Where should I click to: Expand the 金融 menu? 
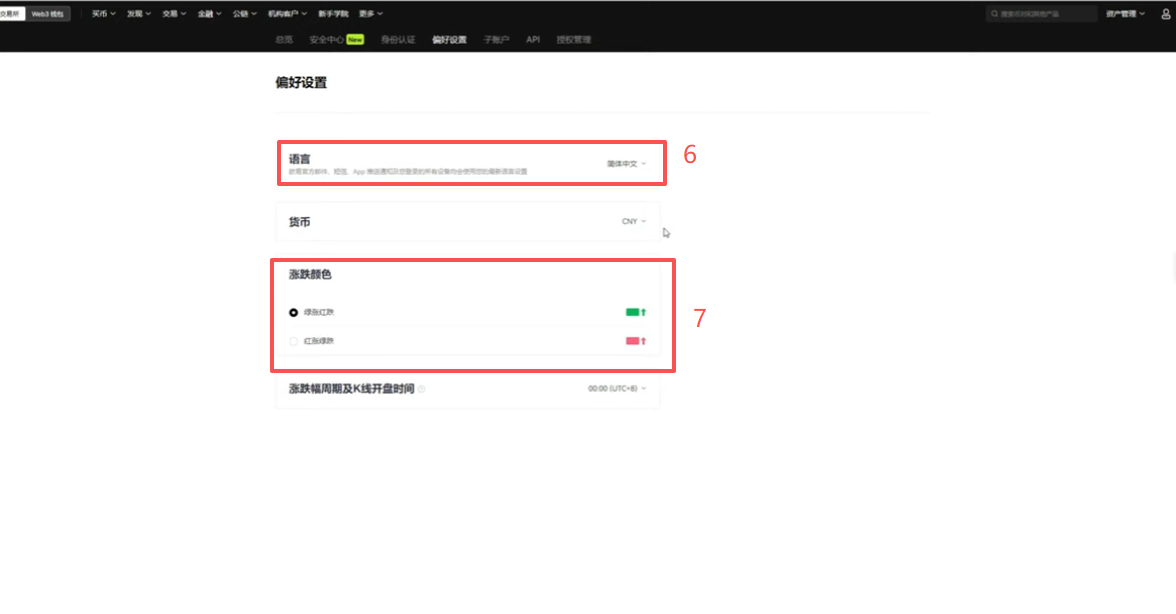[x=209, y=13]
